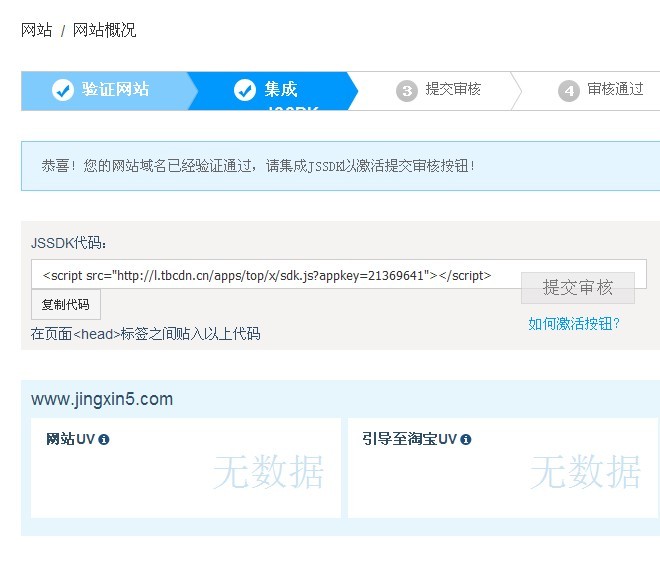This screenshot has width=660, height=563.
Task: Click the checkmark icon beside 集成
Action: pos(245,90)
